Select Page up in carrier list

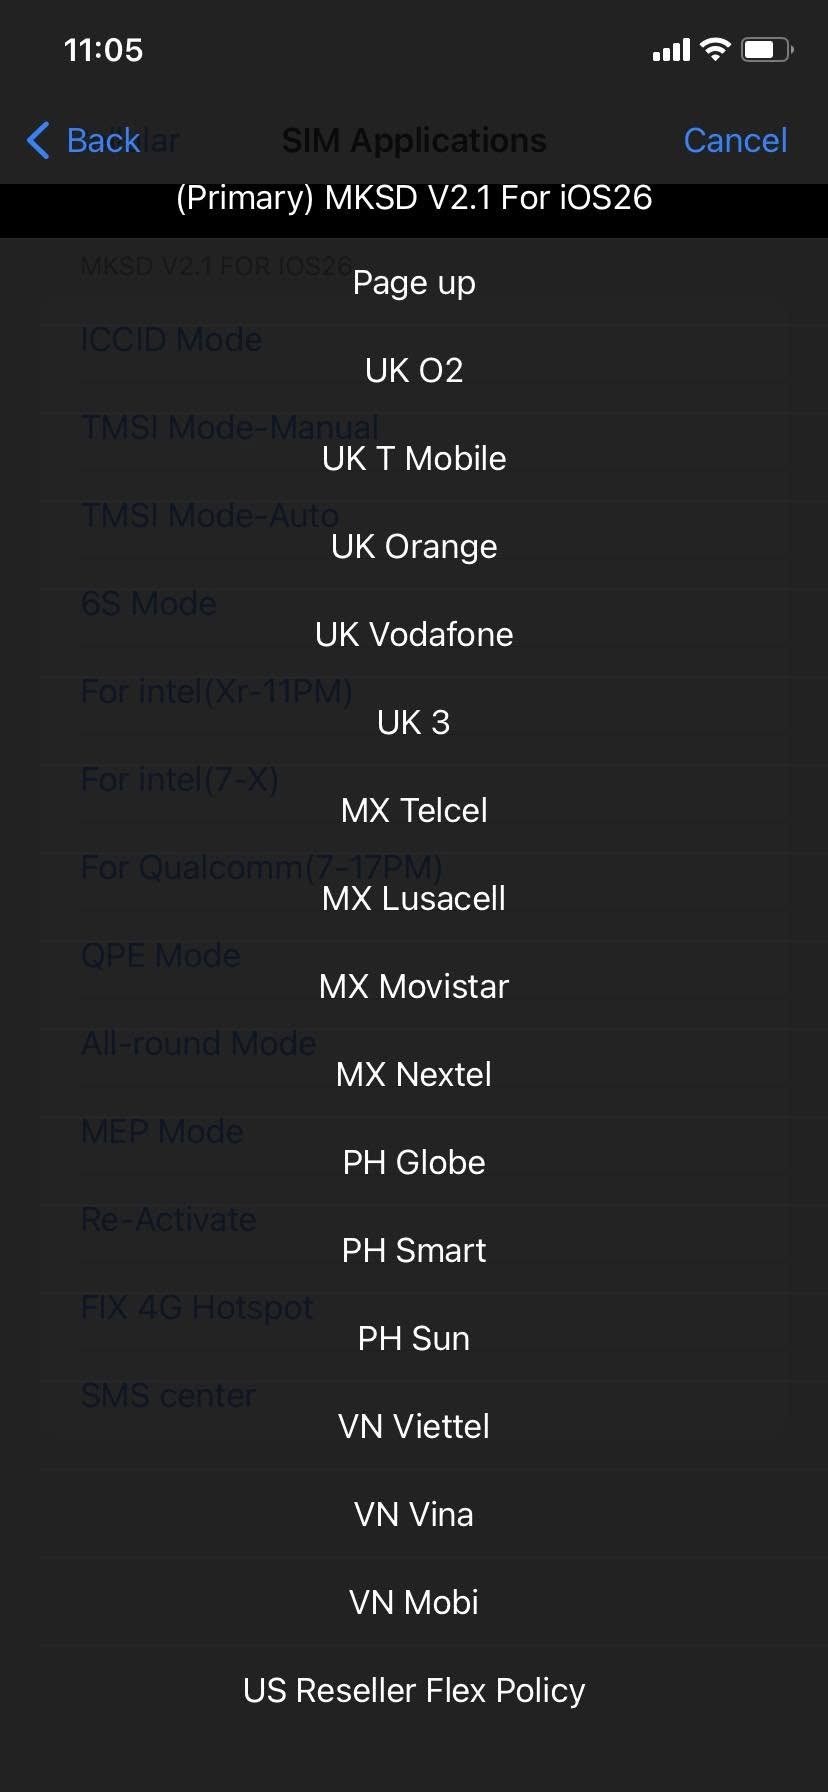click(414, 283)
